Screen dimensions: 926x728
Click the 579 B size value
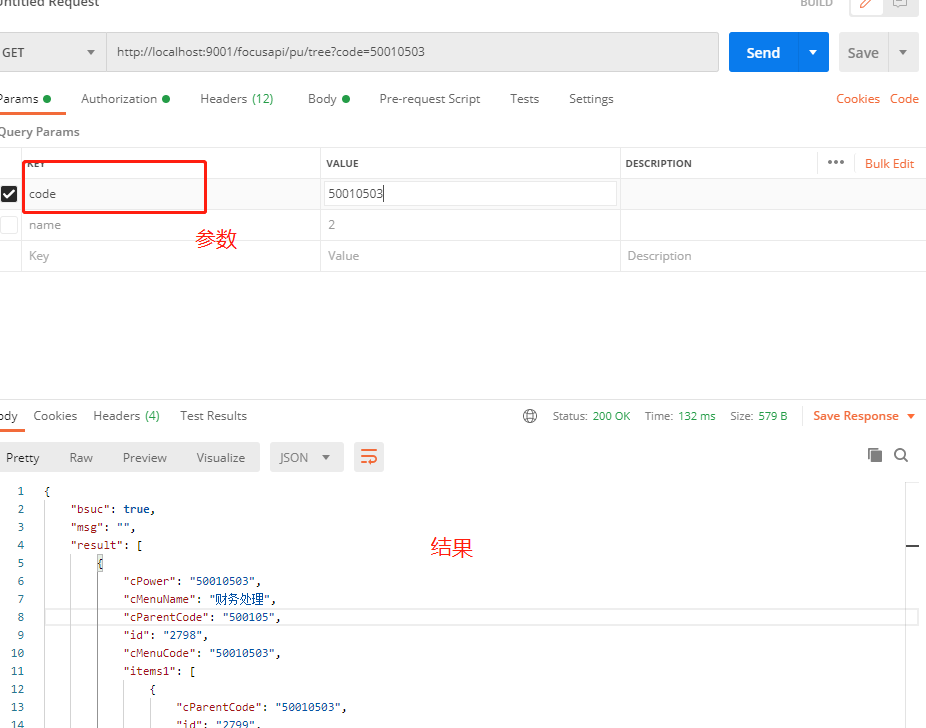point(772,416)
